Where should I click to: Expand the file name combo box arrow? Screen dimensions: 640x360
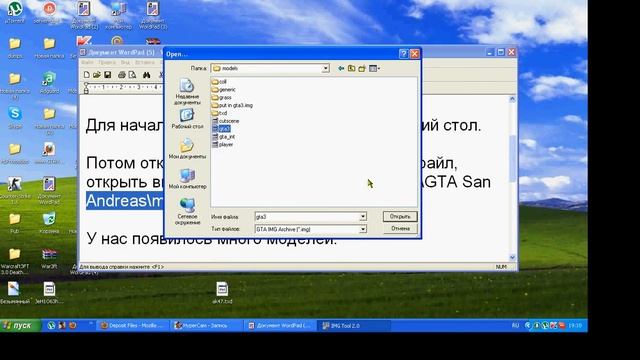[362, 217]
